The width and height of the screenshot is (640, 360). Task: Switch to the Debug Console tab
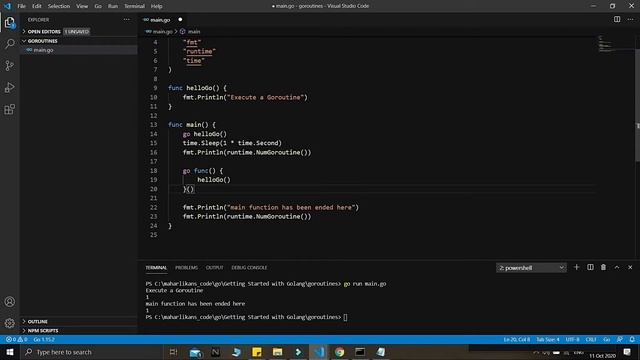(x=249, y=267)
